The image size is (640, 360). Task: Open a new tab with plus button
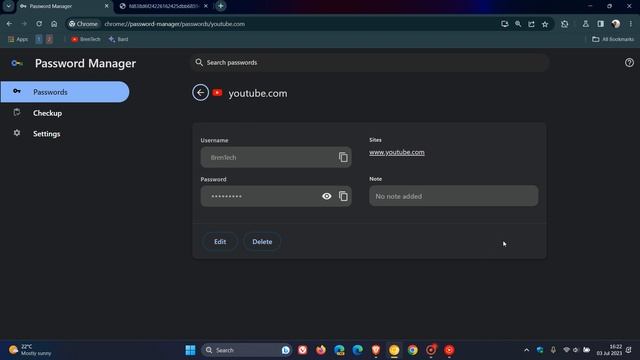pyautogui.click(x=221, y=6)
